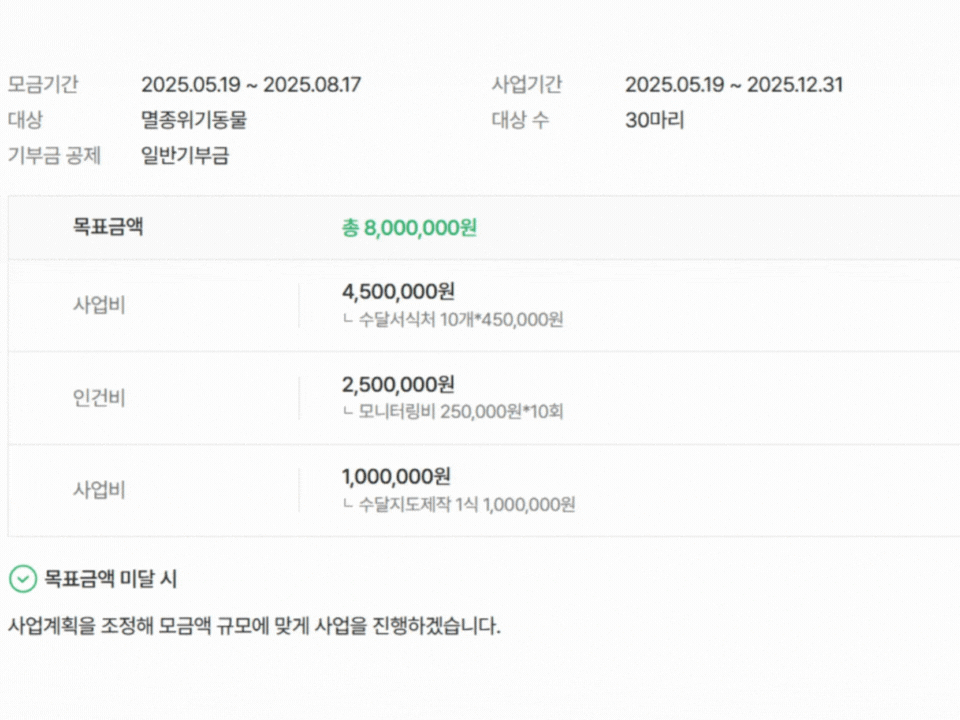Click the project period ending 2025.12.31
The width and height of the screenshot is (960, 720).
point(734,85)
